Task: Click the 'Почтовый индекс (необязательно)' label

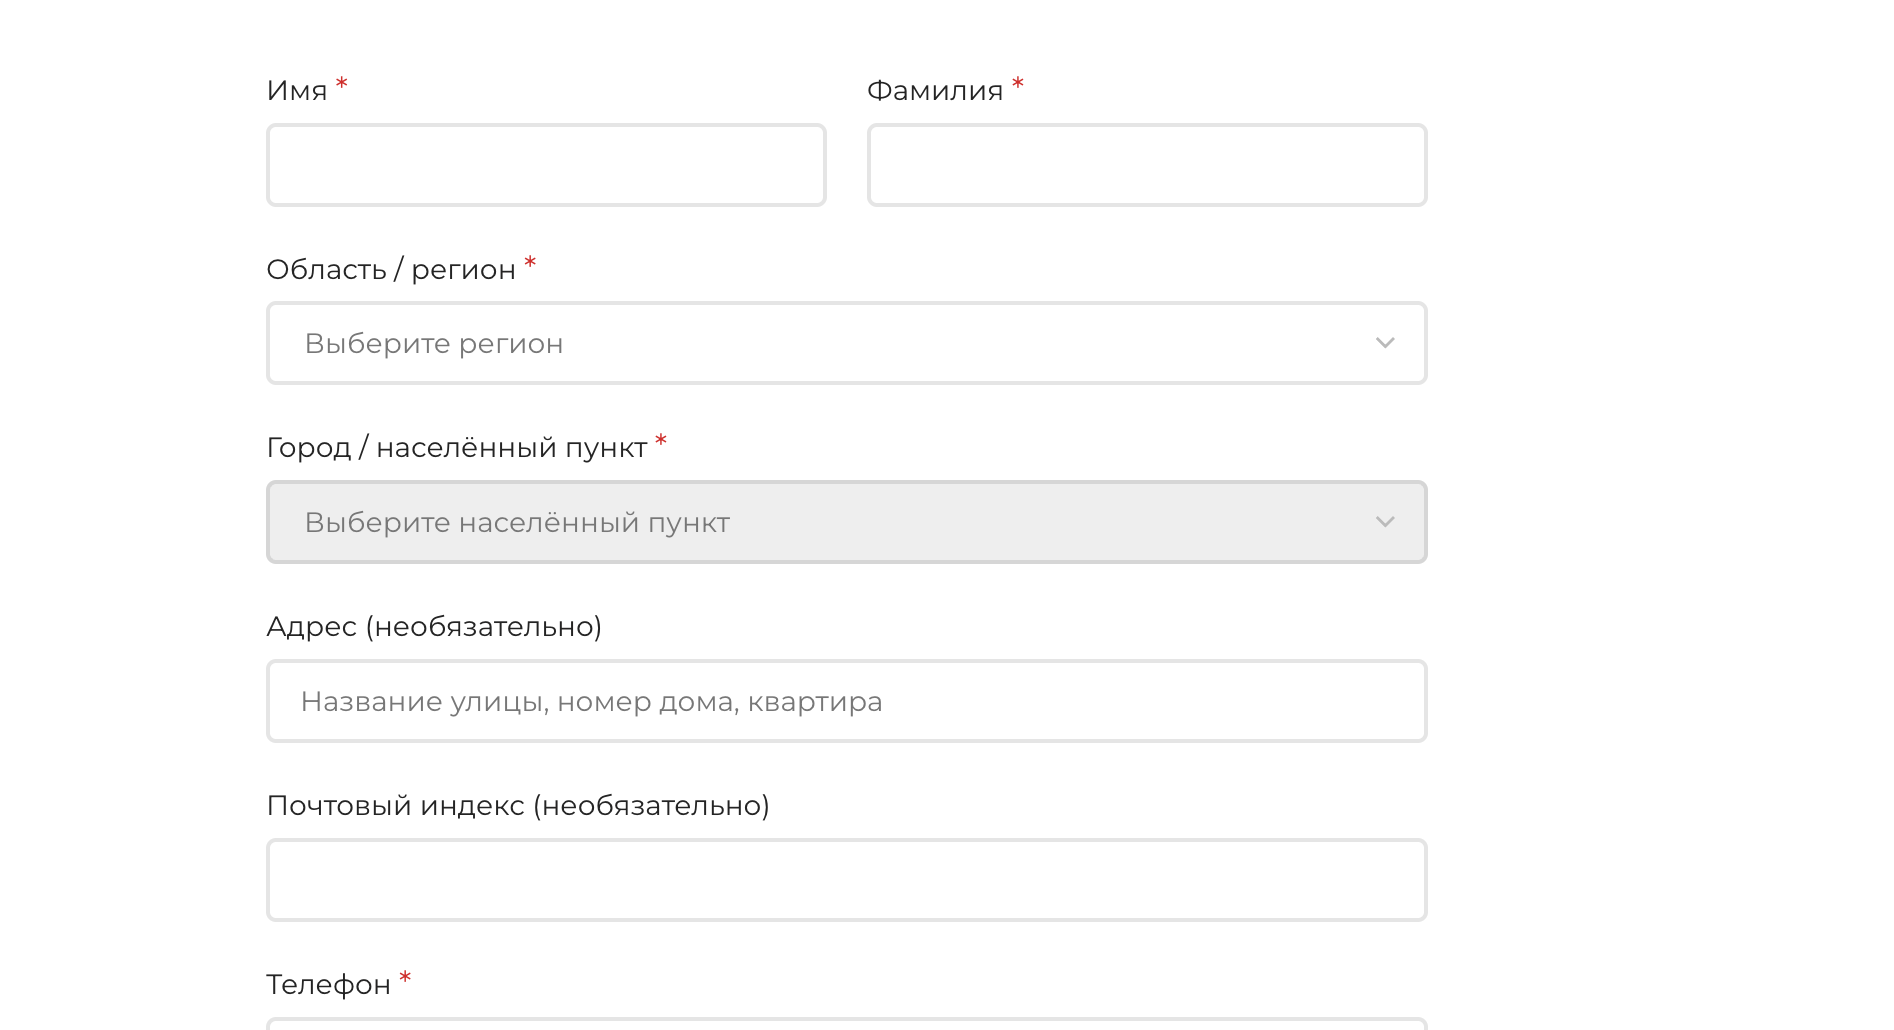Action: [x=518, y=806]
